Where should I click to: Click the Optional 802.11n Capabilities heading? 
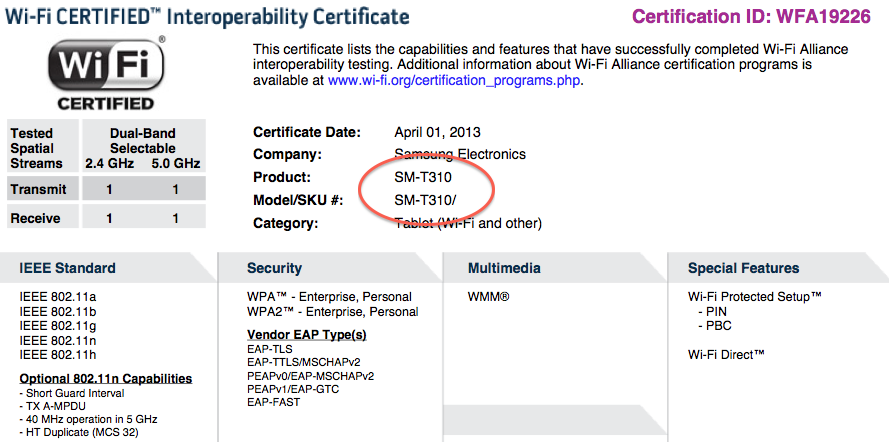[106, 379]
